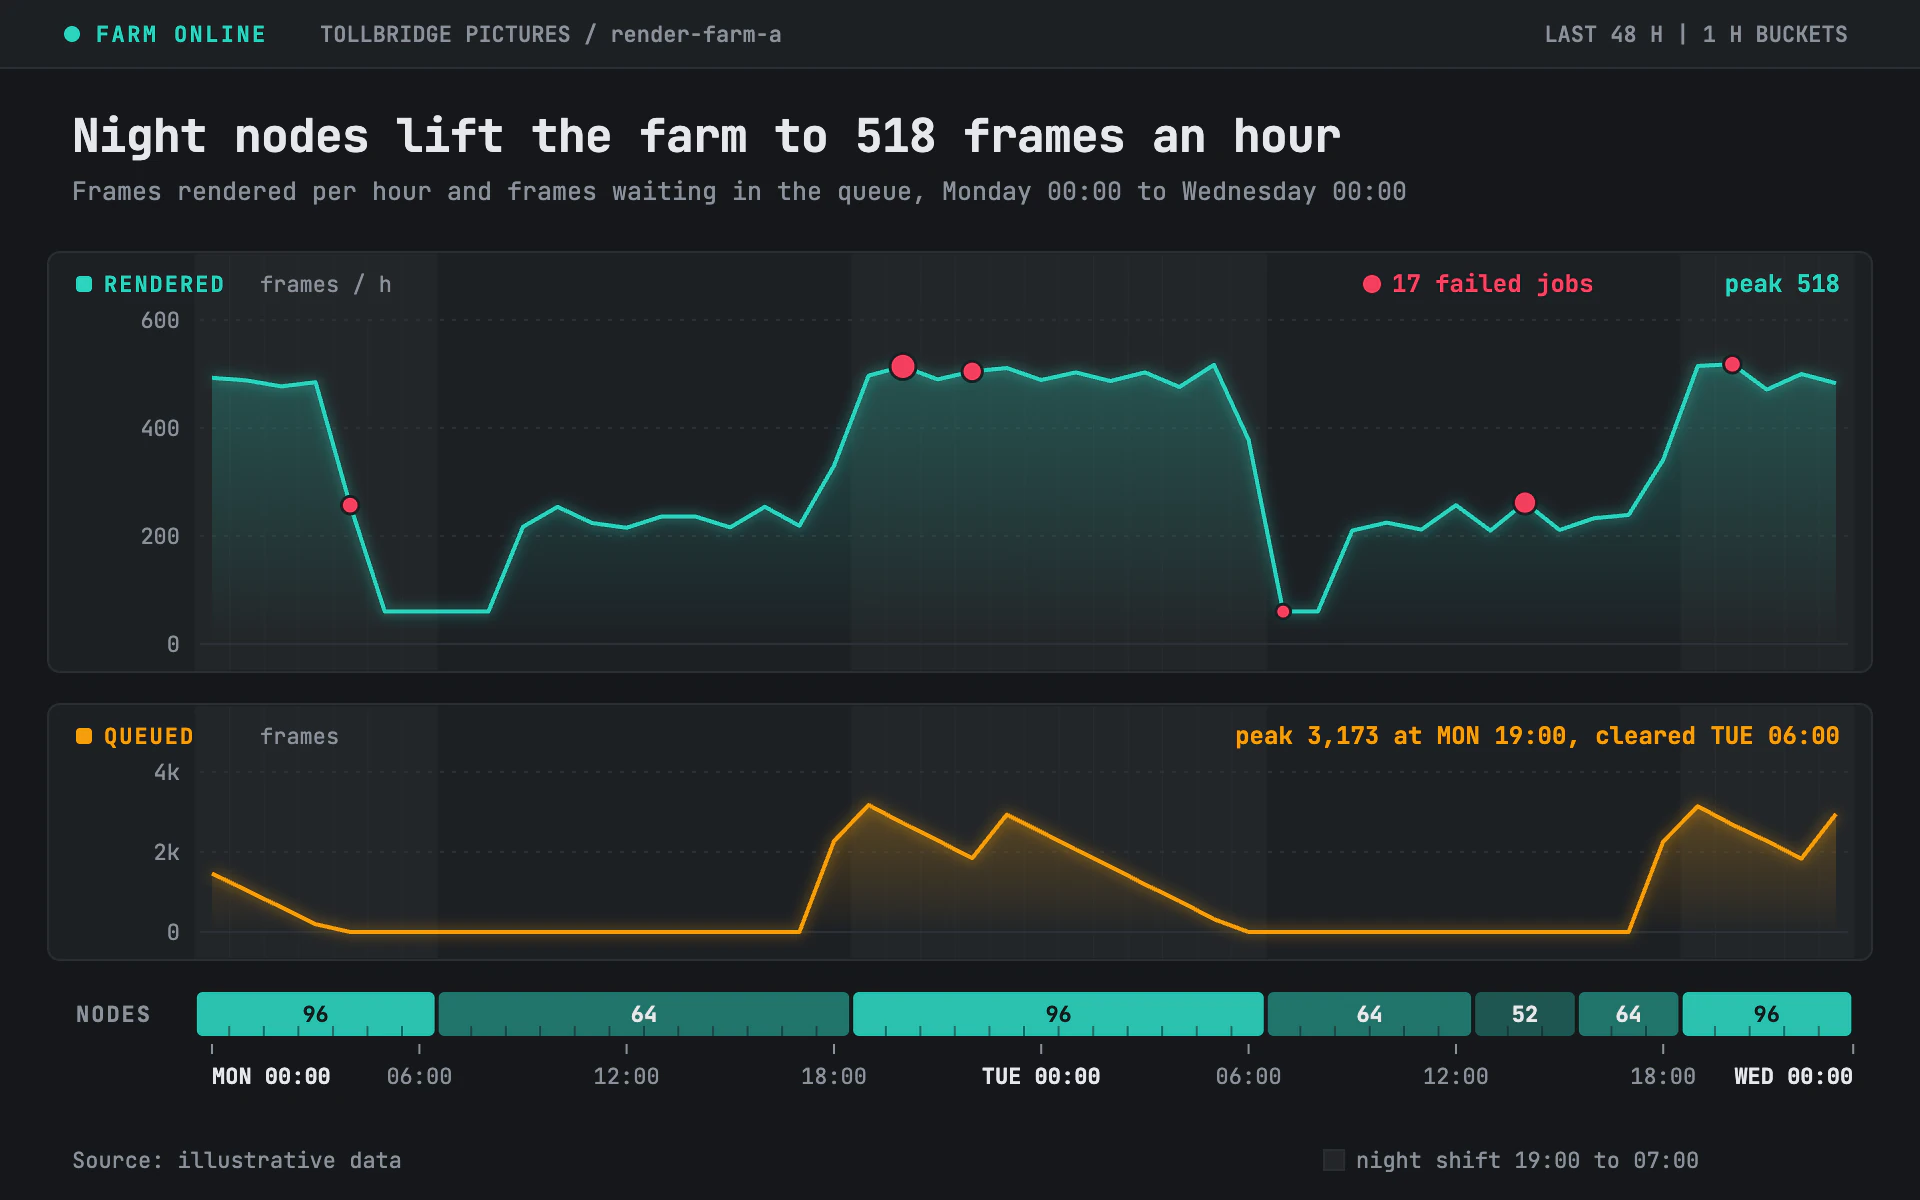Viewport: 1920px width, 1200px height.
Task: Click the queue peak 3,173 annotation
Action: pyautogui.click(x=1537, y=736)
